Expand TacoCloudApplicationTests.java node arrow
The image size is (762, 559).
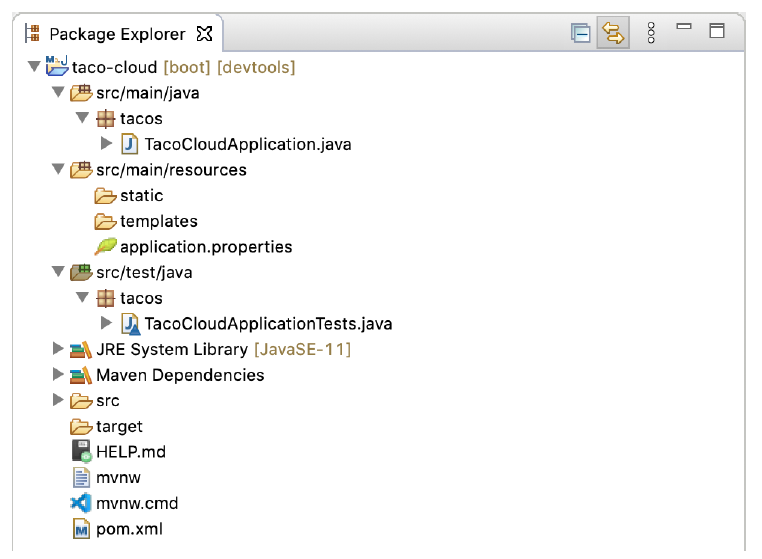coord(107,323)
